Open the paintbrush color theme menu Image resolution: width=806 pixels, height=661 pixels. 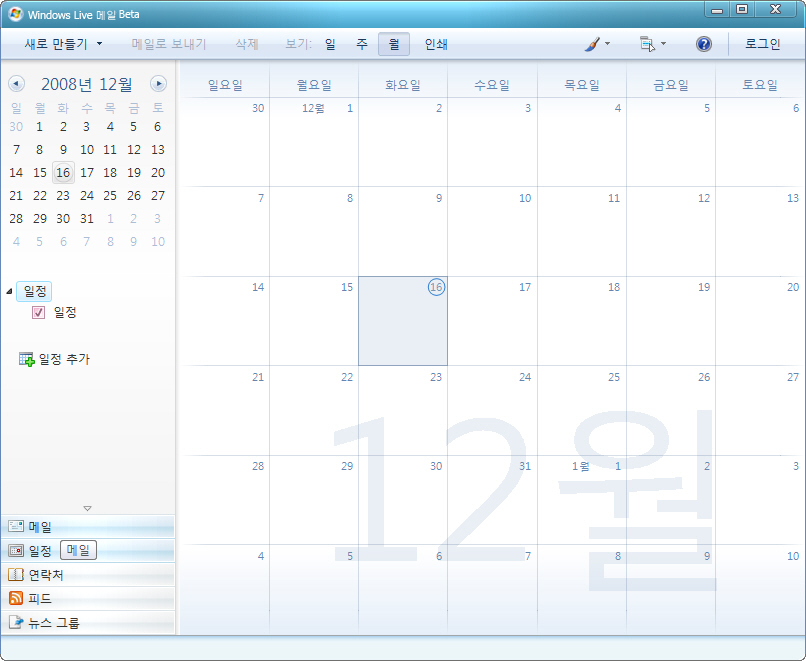point(597,44)
